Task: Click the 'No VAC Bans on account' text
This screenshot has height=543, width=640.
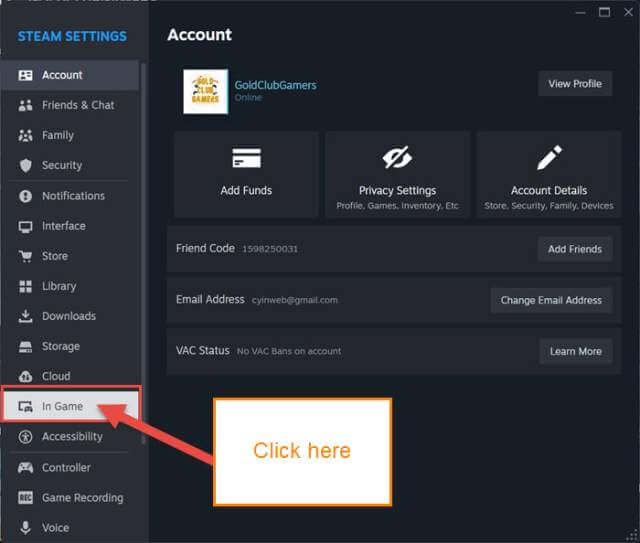Action: click(289, 351)
